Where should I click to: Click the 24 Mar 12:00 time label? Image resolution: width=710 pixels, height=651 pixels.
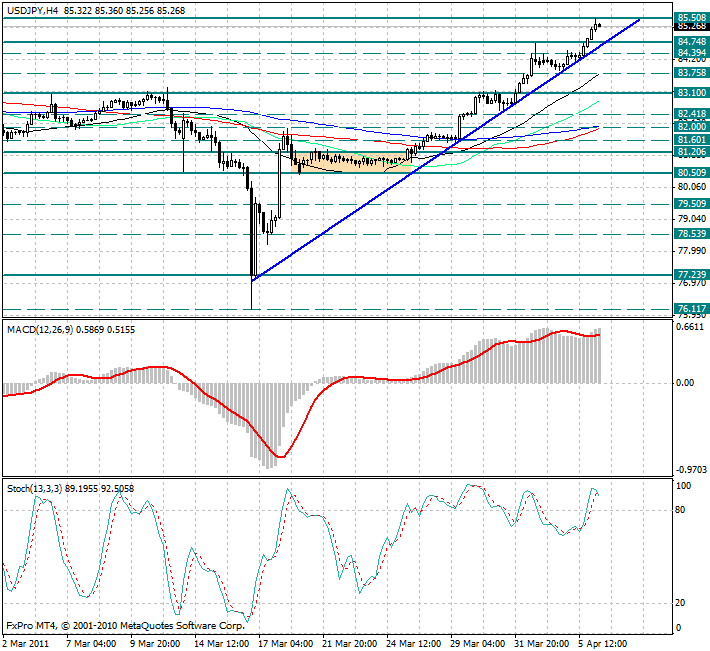pos(413,644)
